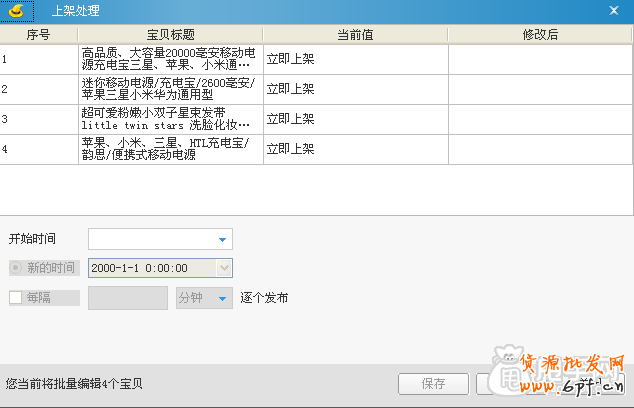Click the 序号 column header
The height and width of the screenshot is (408, 634).
[x=39, y=34]
